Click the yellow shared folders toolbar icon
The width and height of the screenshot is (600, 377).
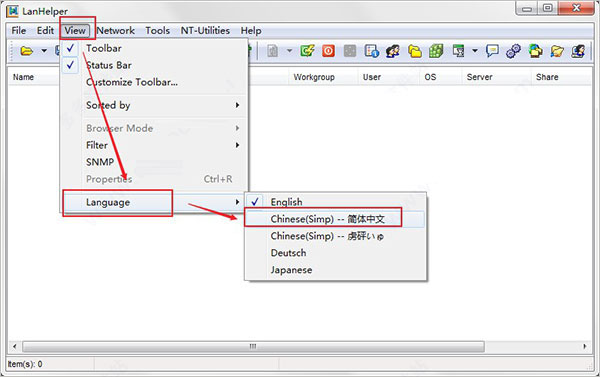click(x=414, y=51)
